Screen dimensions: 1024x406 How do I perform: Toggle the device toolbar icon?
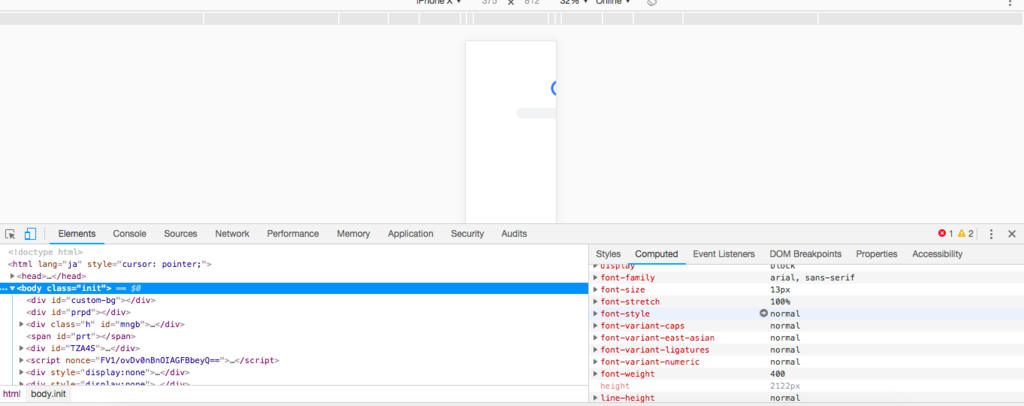click(x=30, y=234)
